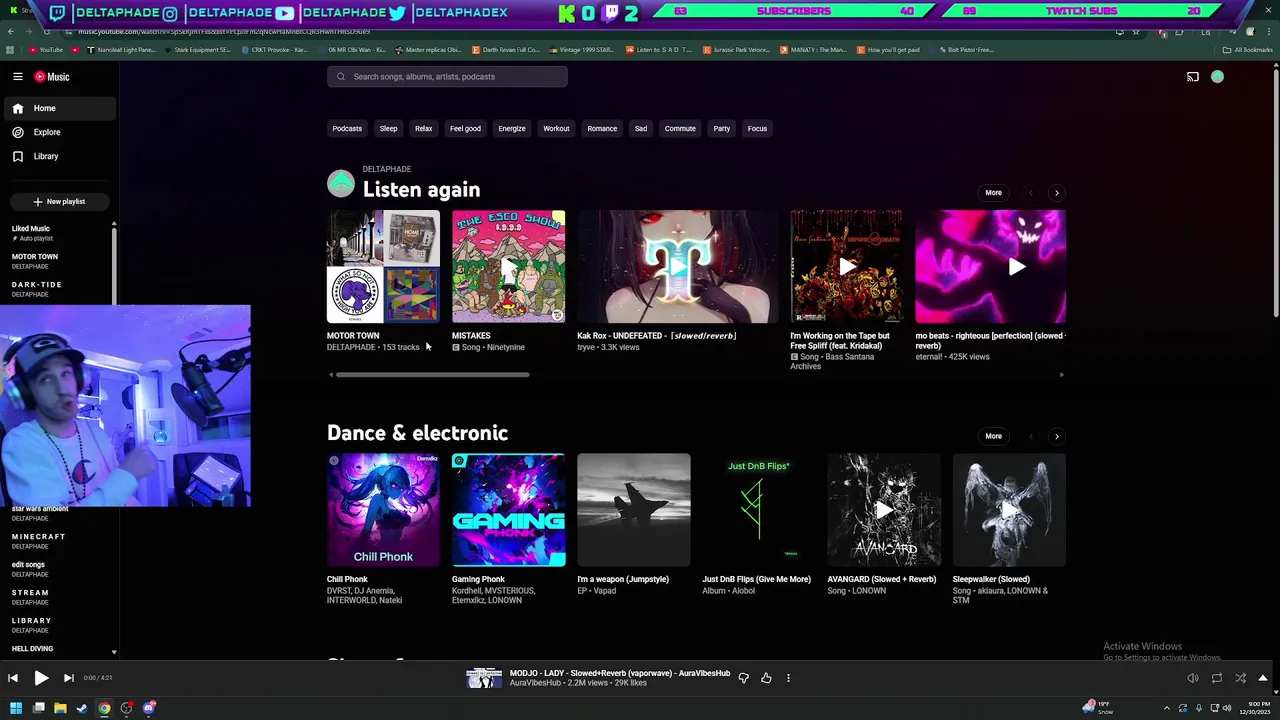
Task: Go to next Listen again carousel page
Action: 1056,192
